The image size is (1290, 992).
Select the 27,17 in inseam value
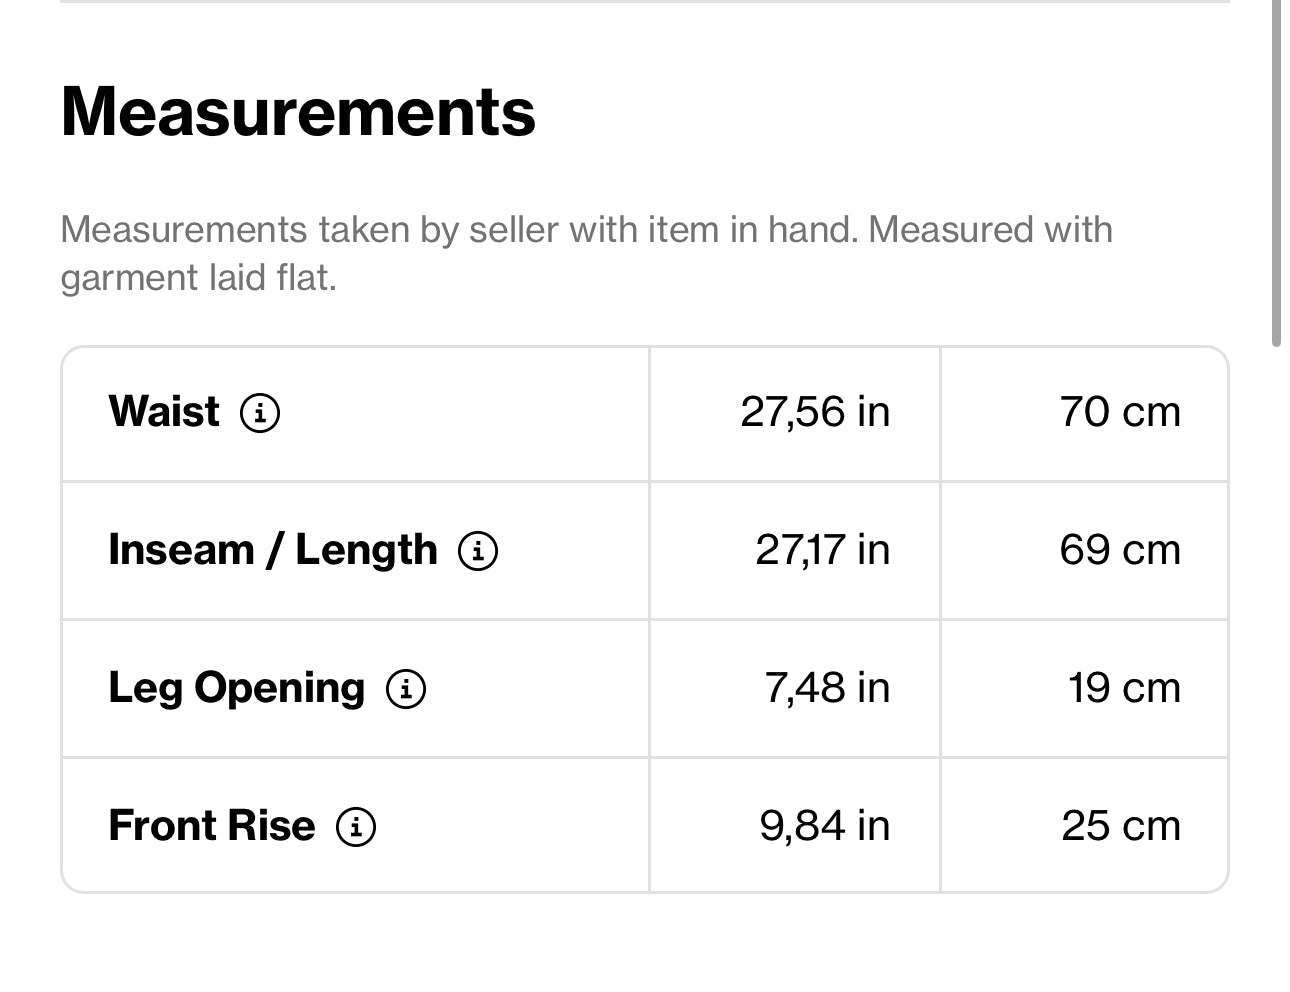point(822,550)
